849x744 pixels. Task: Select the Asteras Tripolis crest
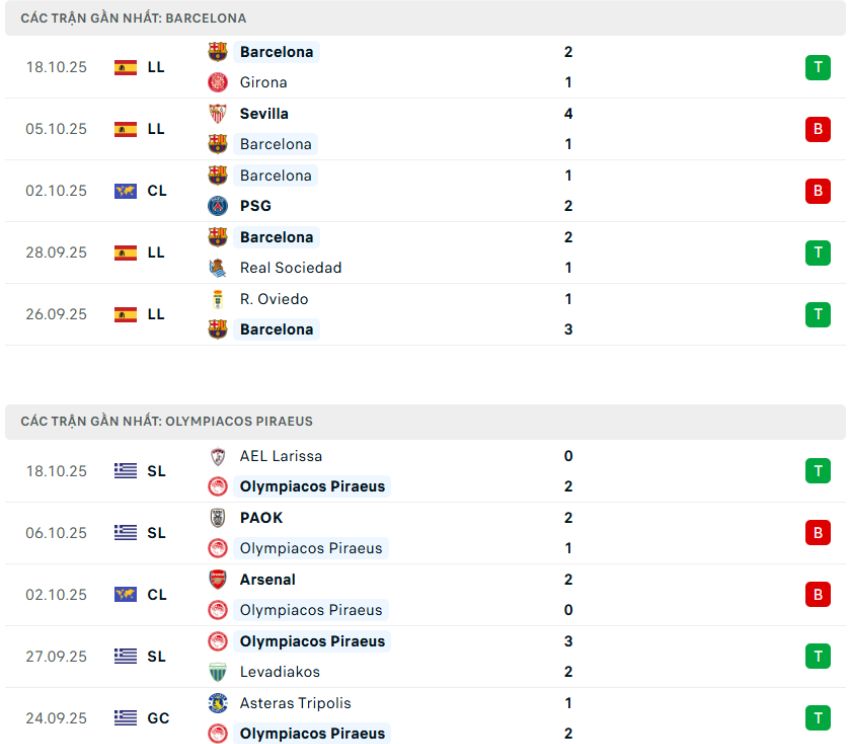coord(216,703)
